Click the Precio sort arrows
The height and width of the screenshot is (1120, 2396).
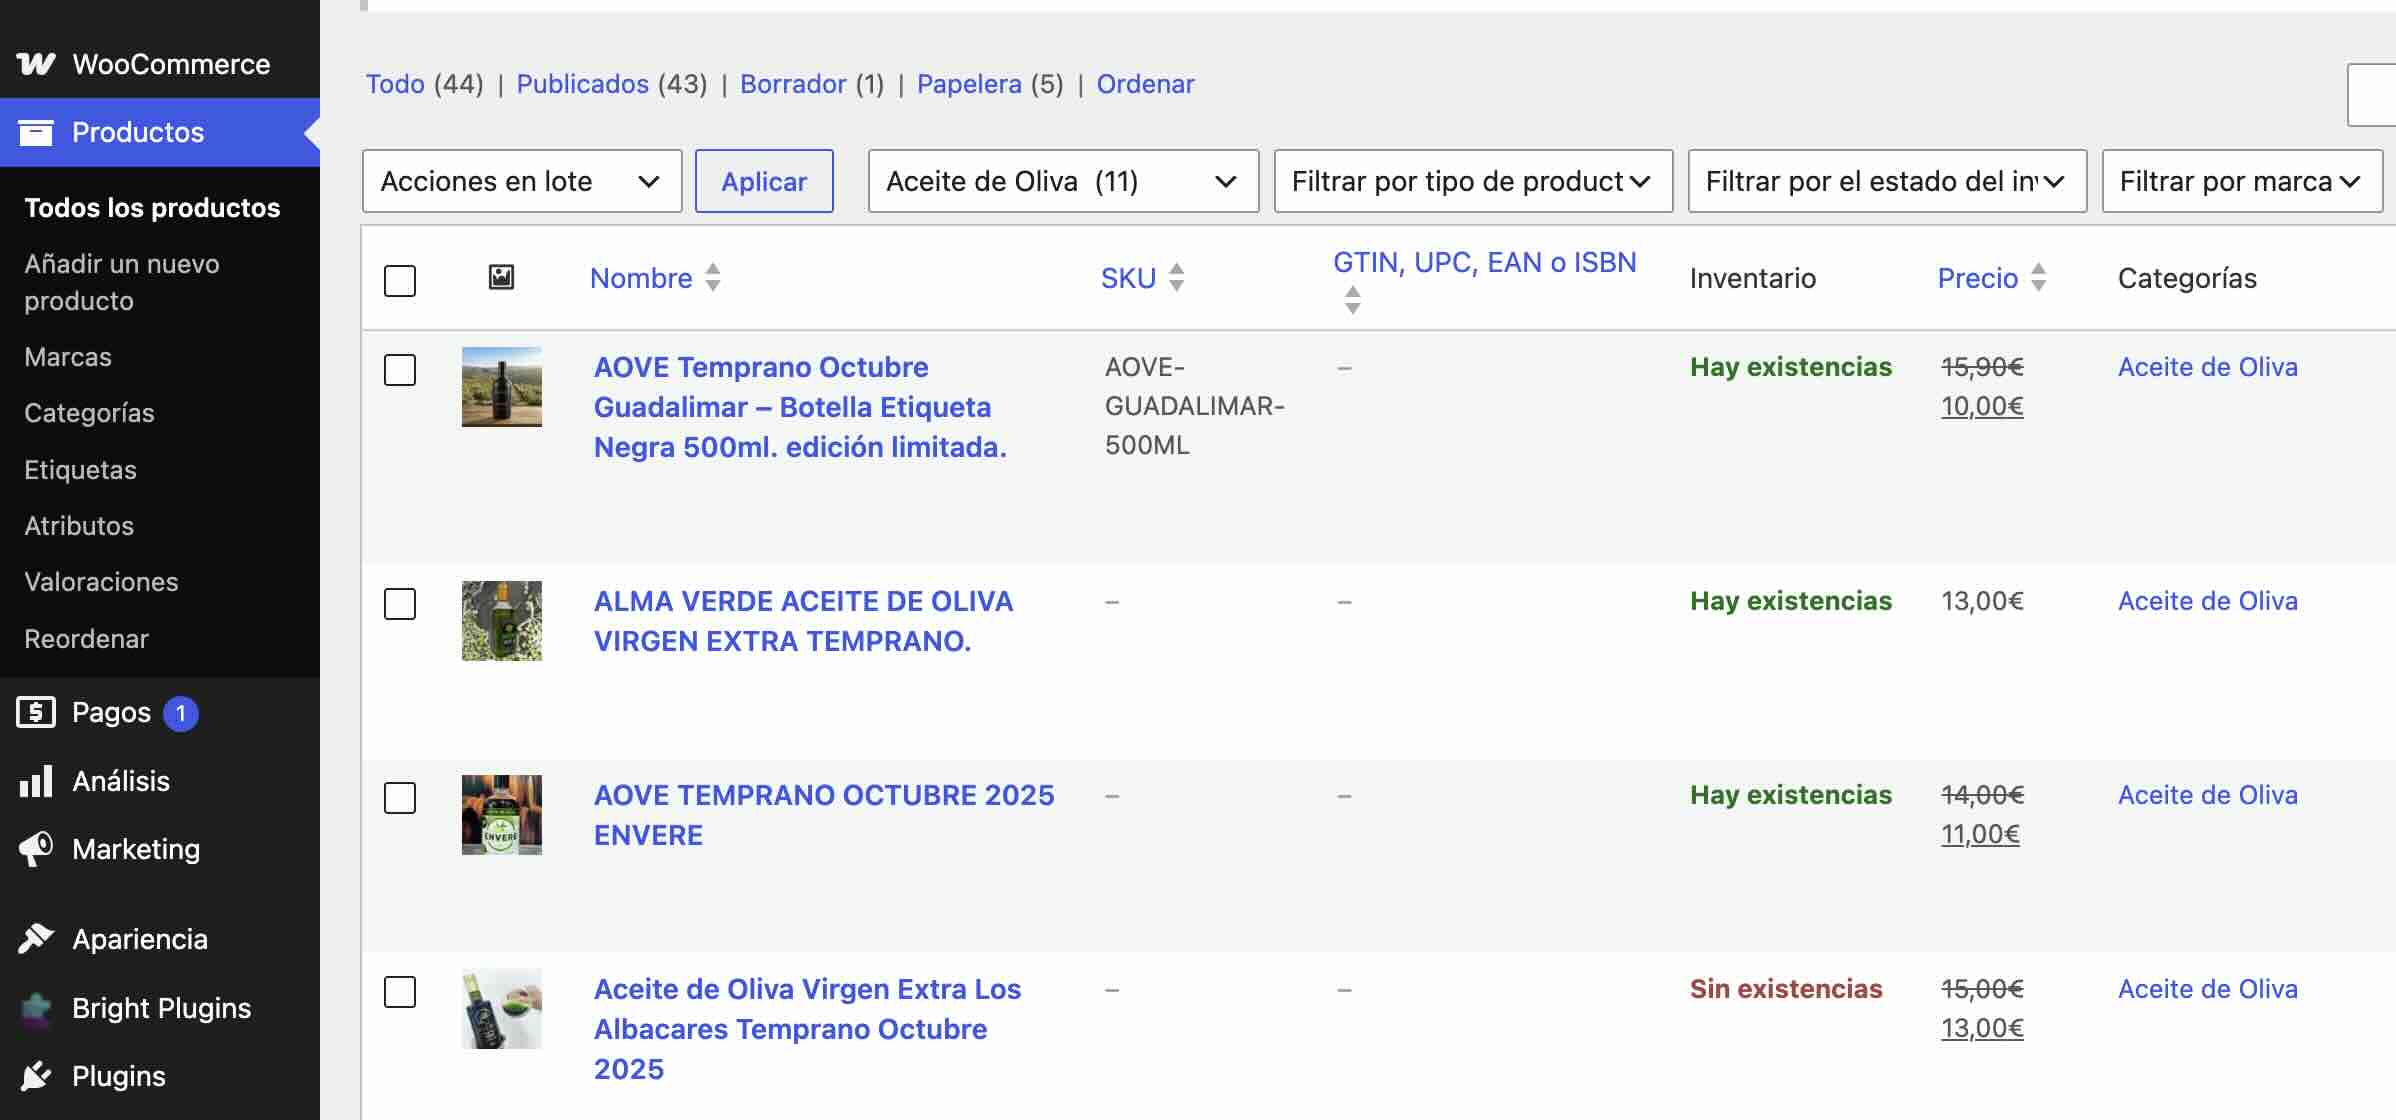tap(2039, 277)
